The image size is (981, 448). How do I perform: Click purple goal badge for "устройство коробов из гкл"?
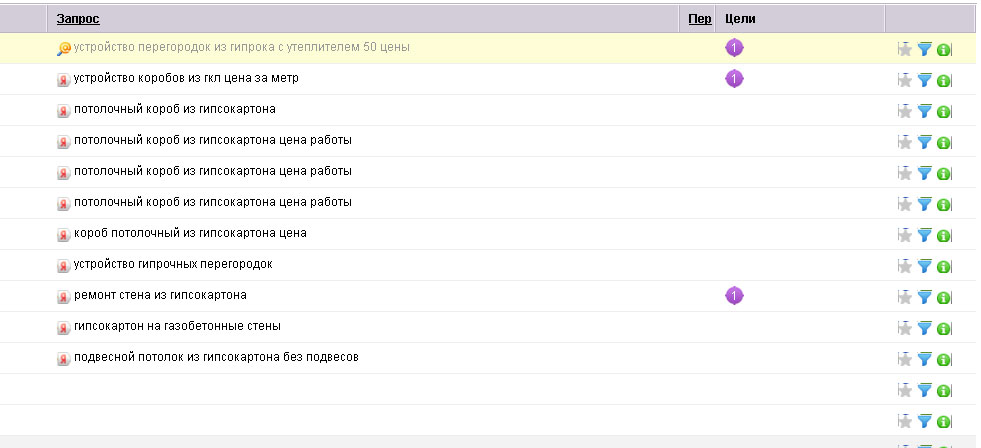(x=734, y=78)
